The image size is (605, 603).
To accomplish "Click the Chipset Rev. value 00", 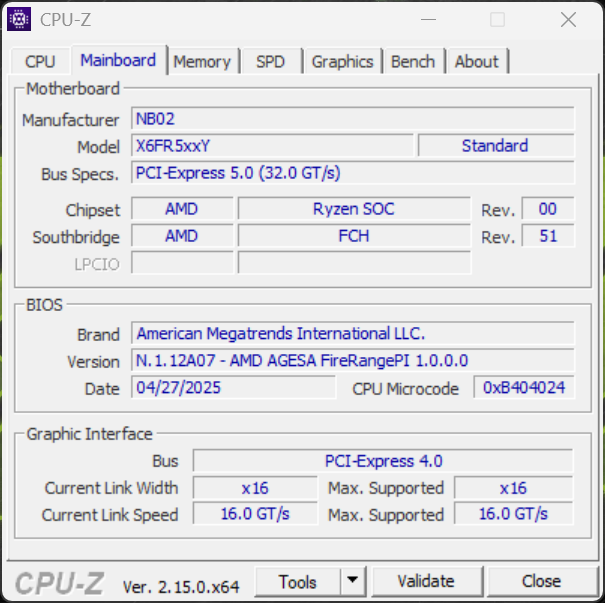I will [x=548, y=209].
